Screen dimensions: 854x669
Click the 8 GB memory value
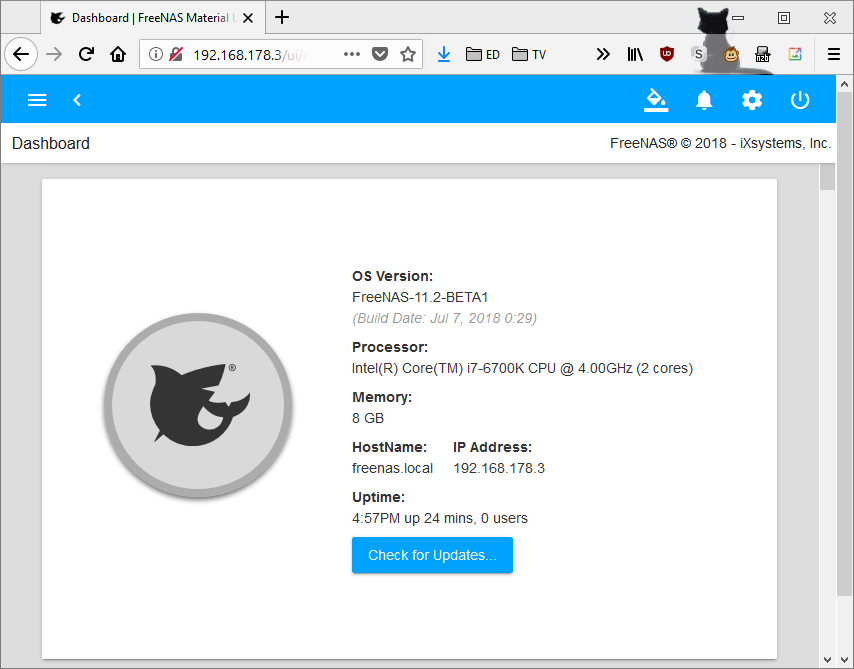point(368,418)
